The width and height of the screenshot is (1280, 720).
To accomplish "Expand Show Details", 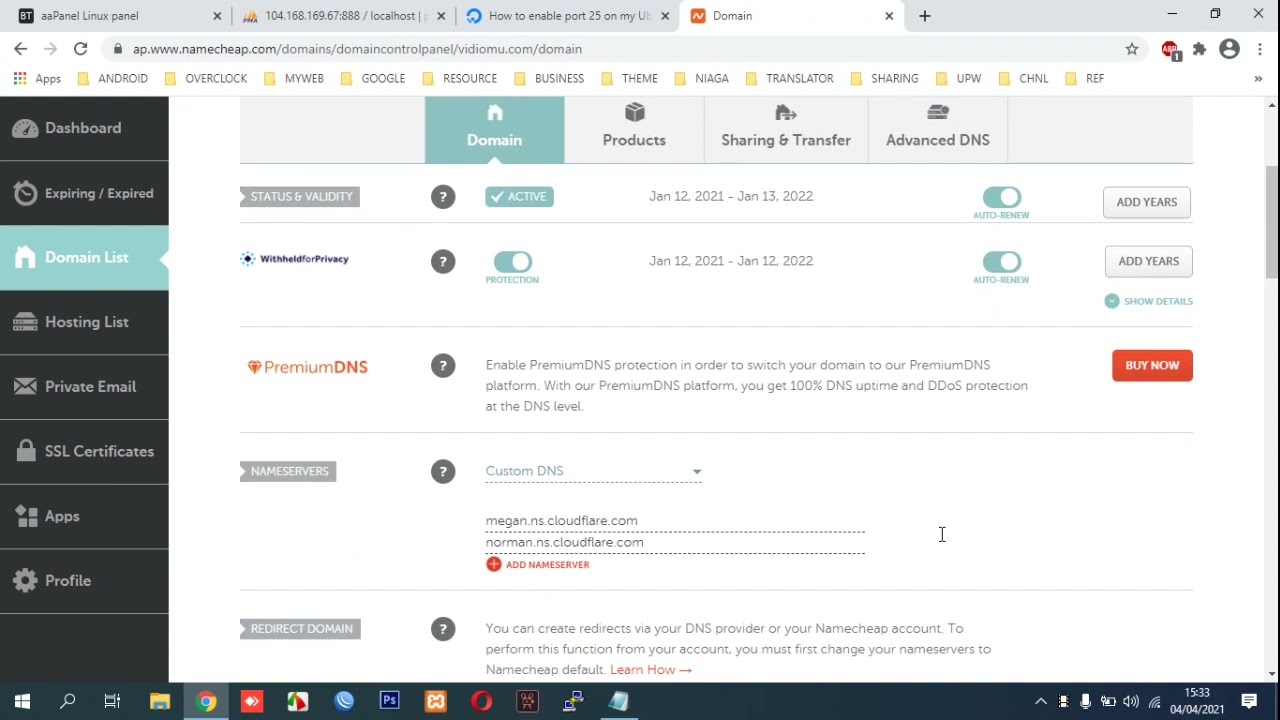I will pyautogui.click(x=1149, y=301).
